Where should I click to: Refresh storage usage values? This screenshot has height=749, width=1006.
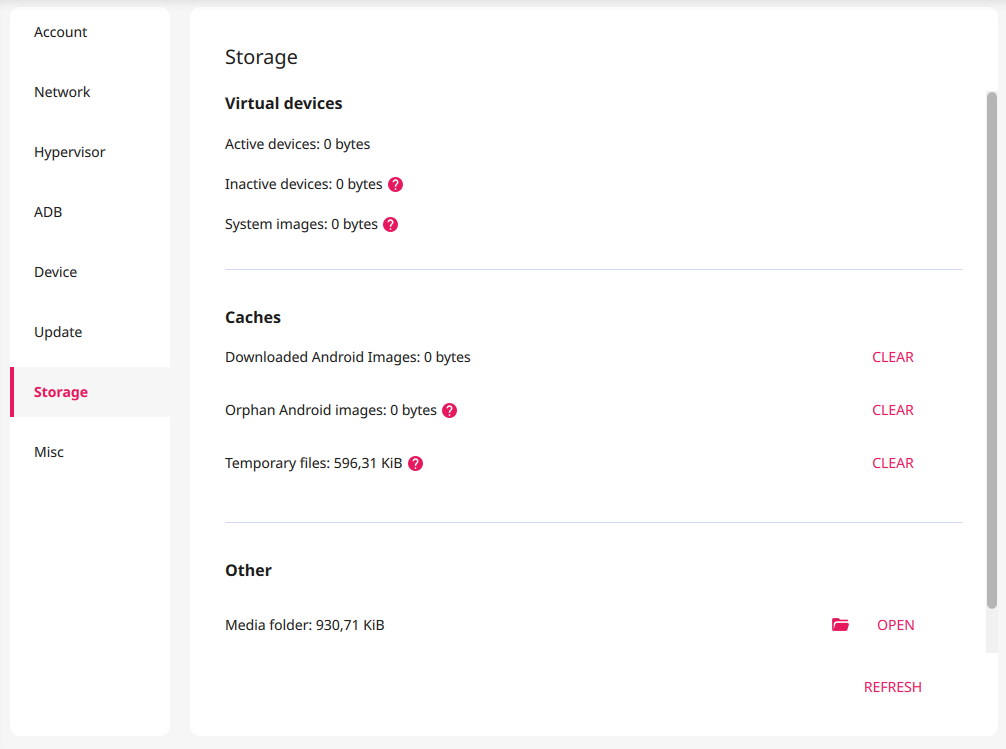(892, 687)
